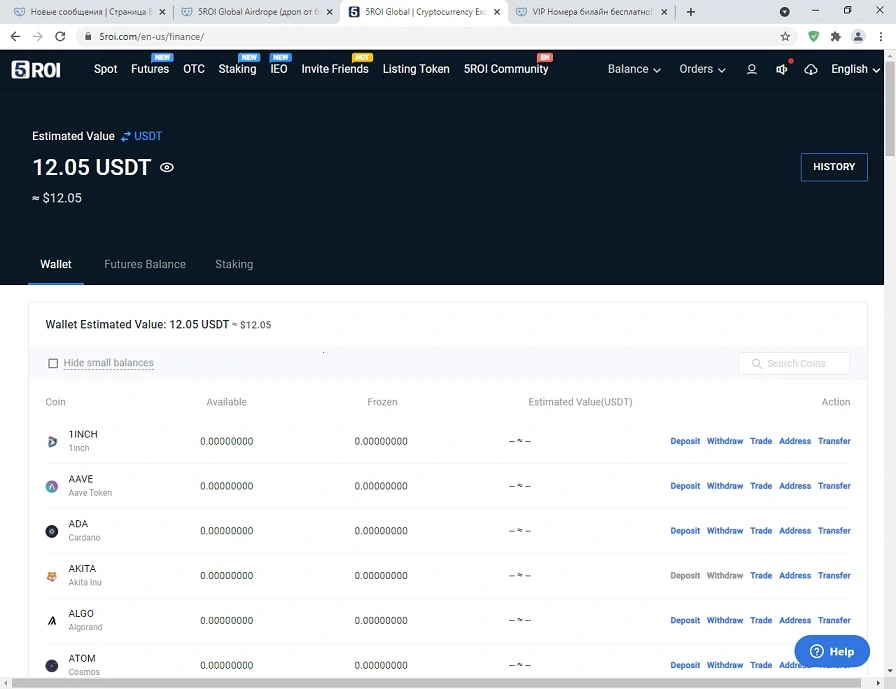Click Transfer for ALGO
The width and height of the screenshot is (896, 689).
coord(834,620)
